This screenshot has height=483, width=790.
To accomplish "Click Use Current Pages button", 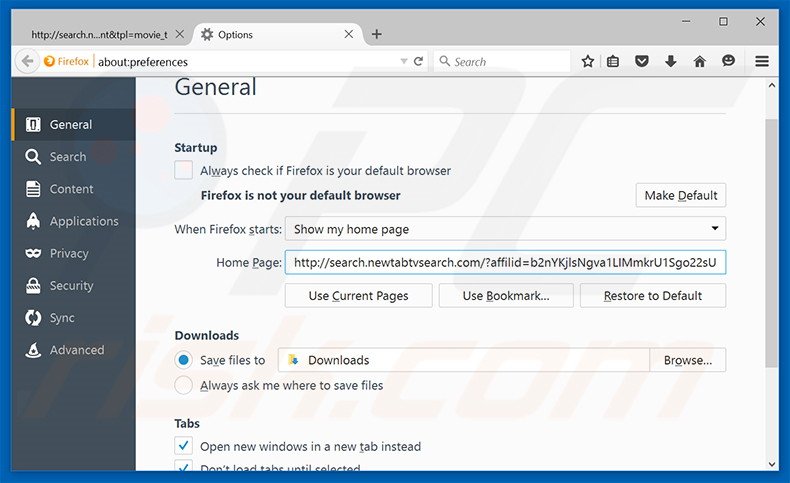I will coord(358,296).
